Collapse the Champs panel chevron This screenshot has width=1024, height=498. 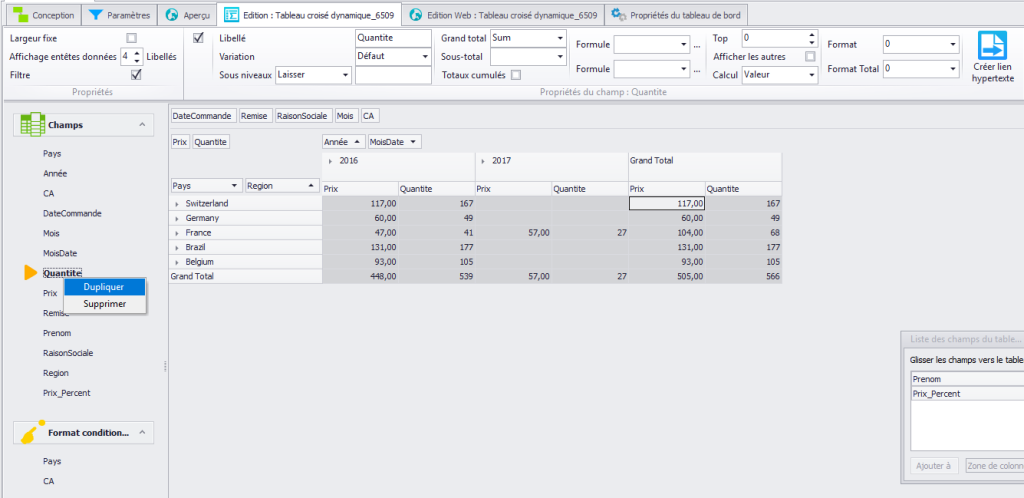click(142, 125)
